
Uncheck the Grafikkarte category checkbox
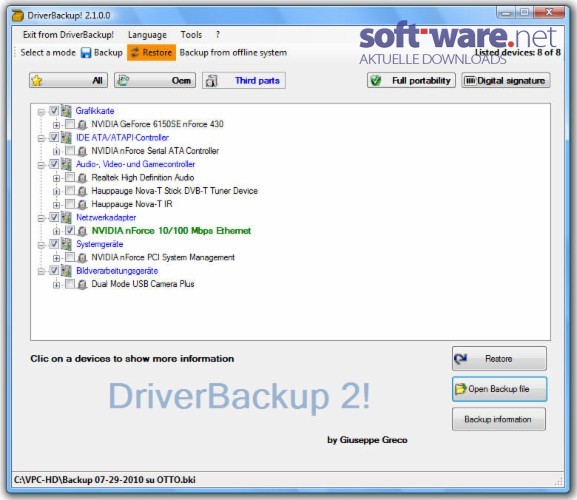tap(54, 110)
